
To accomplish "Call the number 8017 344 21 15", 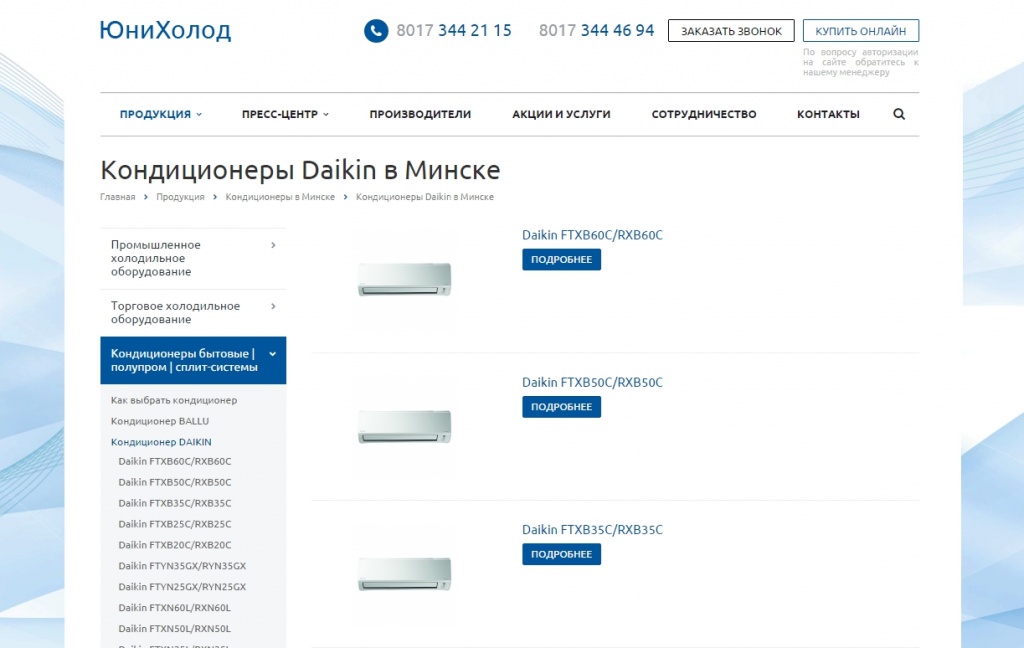I will 454,31.
